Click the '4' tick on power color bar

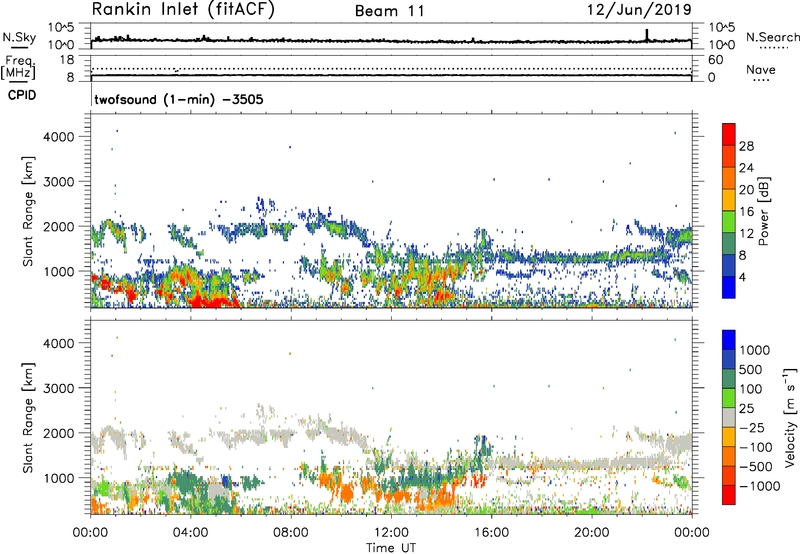coord(742,278)
